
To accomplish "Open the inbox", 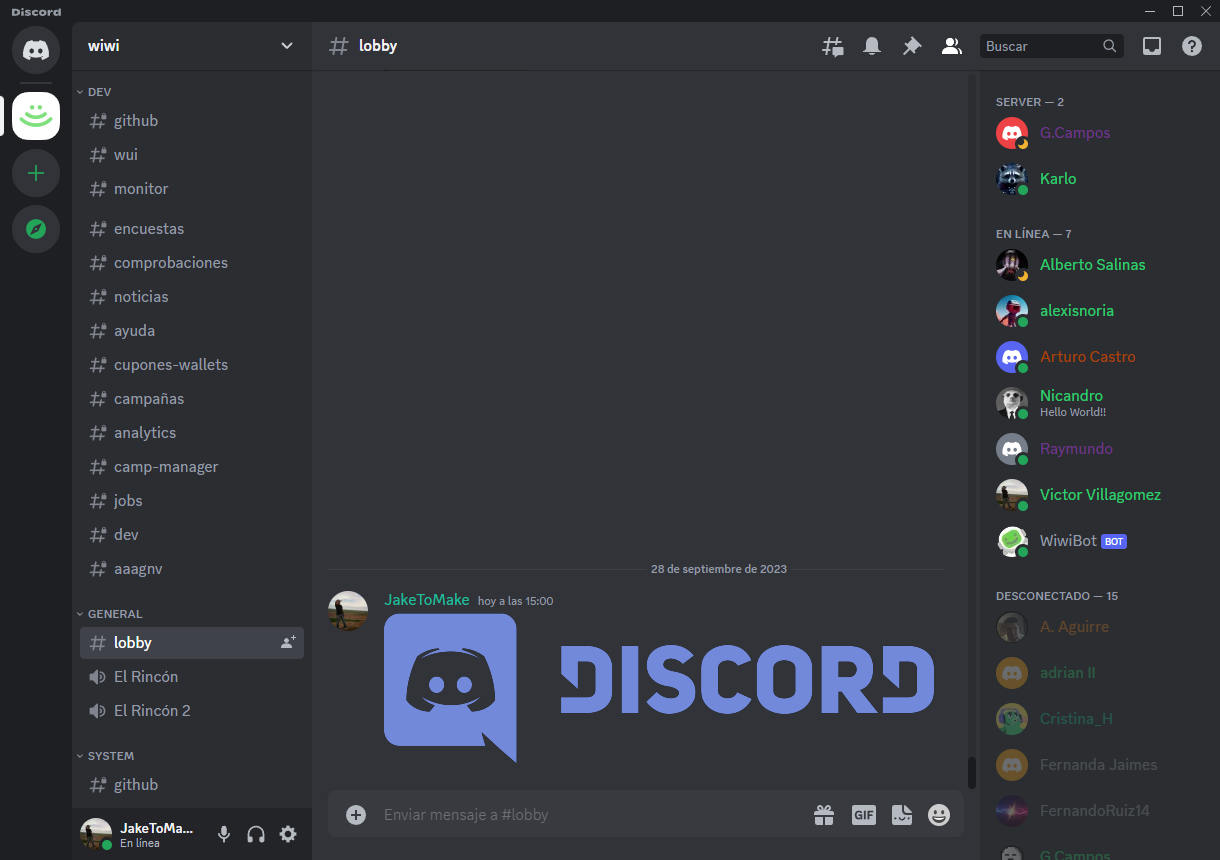I will tap(1152, 46).
